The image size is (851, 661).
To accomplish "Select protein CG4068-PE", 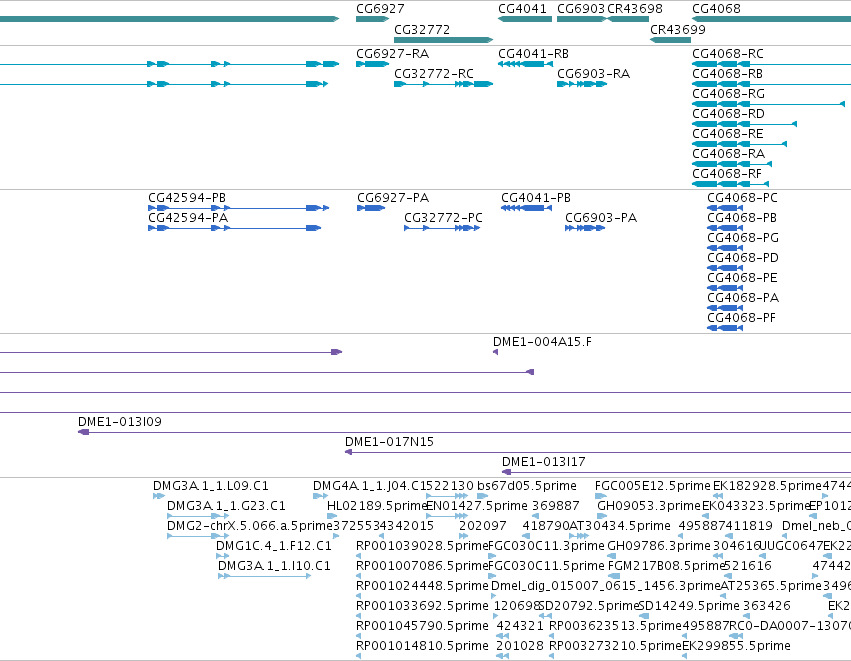I will coord(725,288).
